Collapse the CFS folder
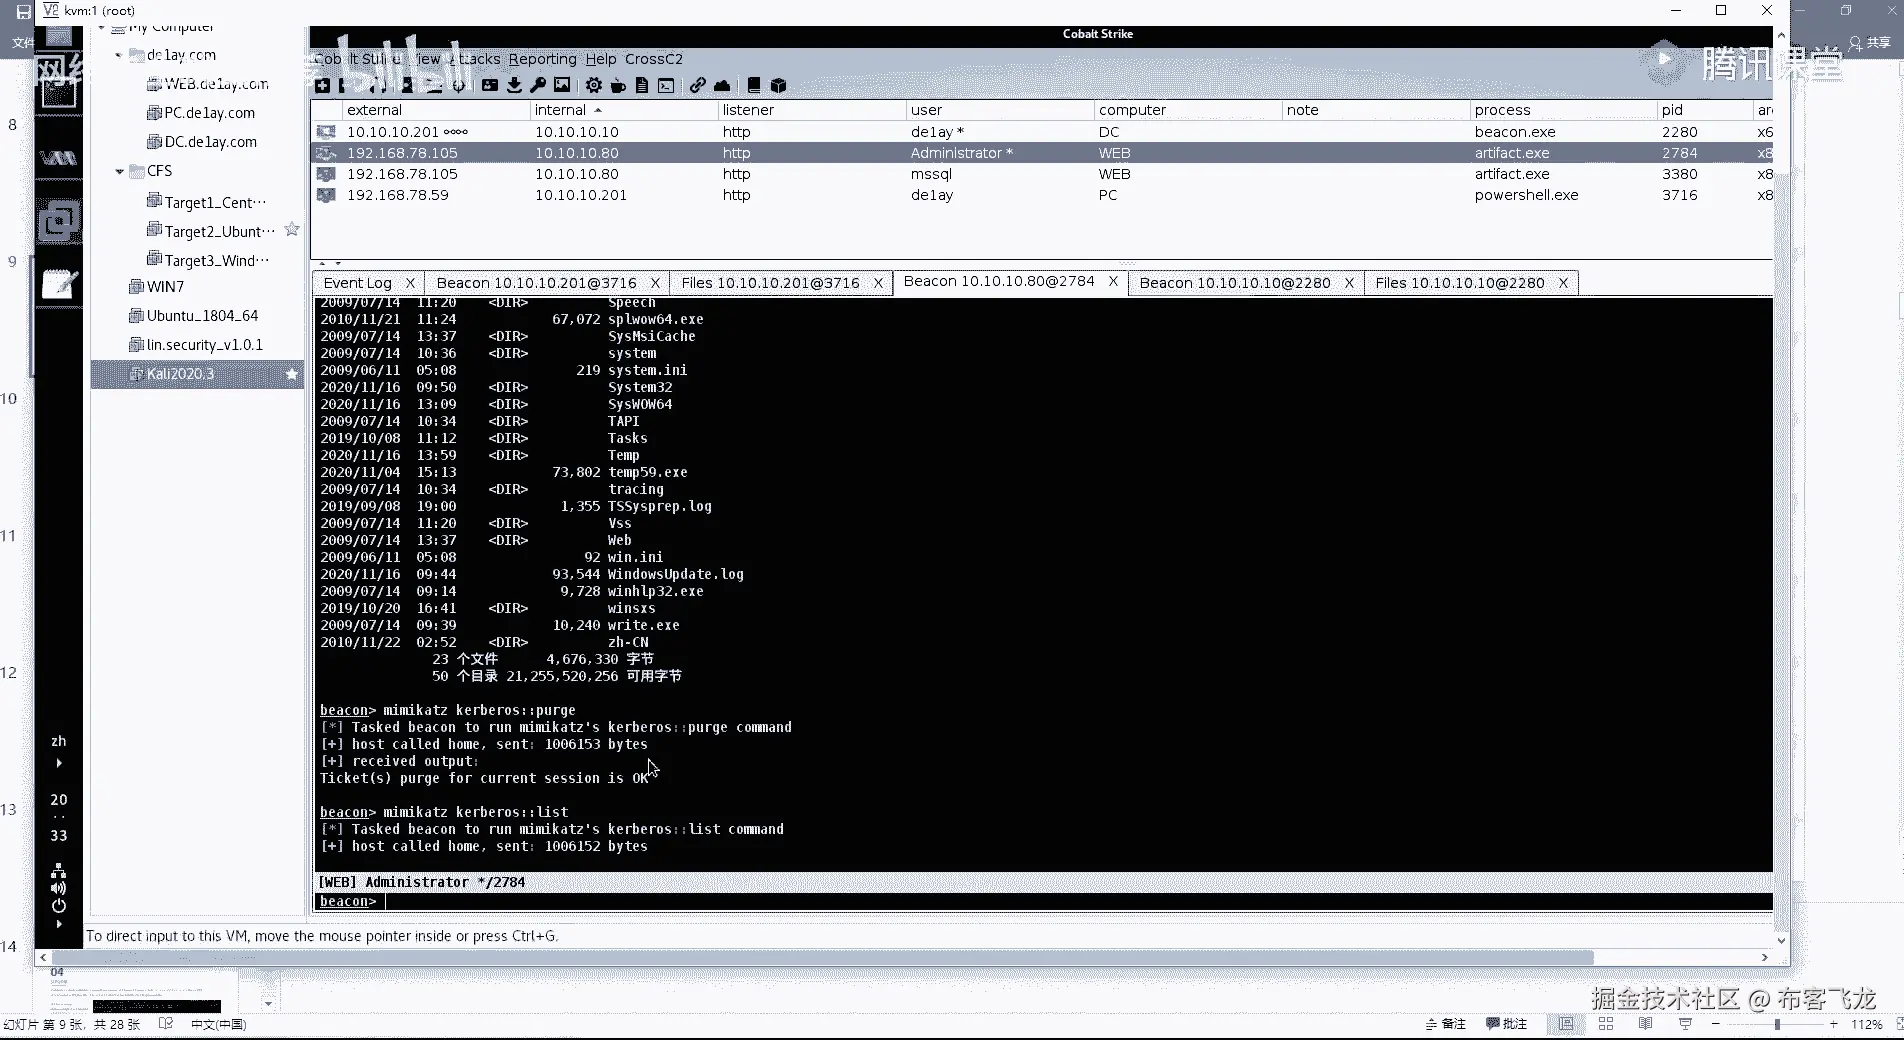The image size is (1904, 1040). click(x=119, y=172)
